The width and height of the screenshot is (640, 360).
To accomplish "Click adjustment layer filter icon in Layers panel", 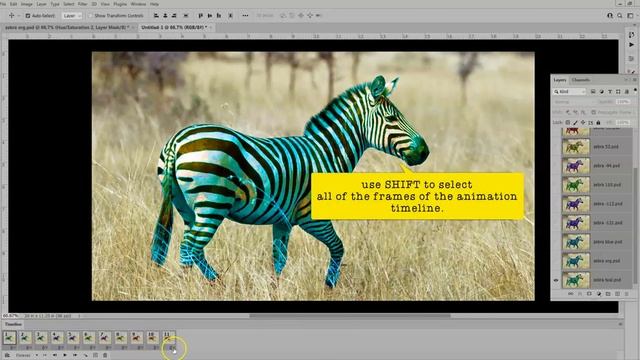I will (602, 91).
